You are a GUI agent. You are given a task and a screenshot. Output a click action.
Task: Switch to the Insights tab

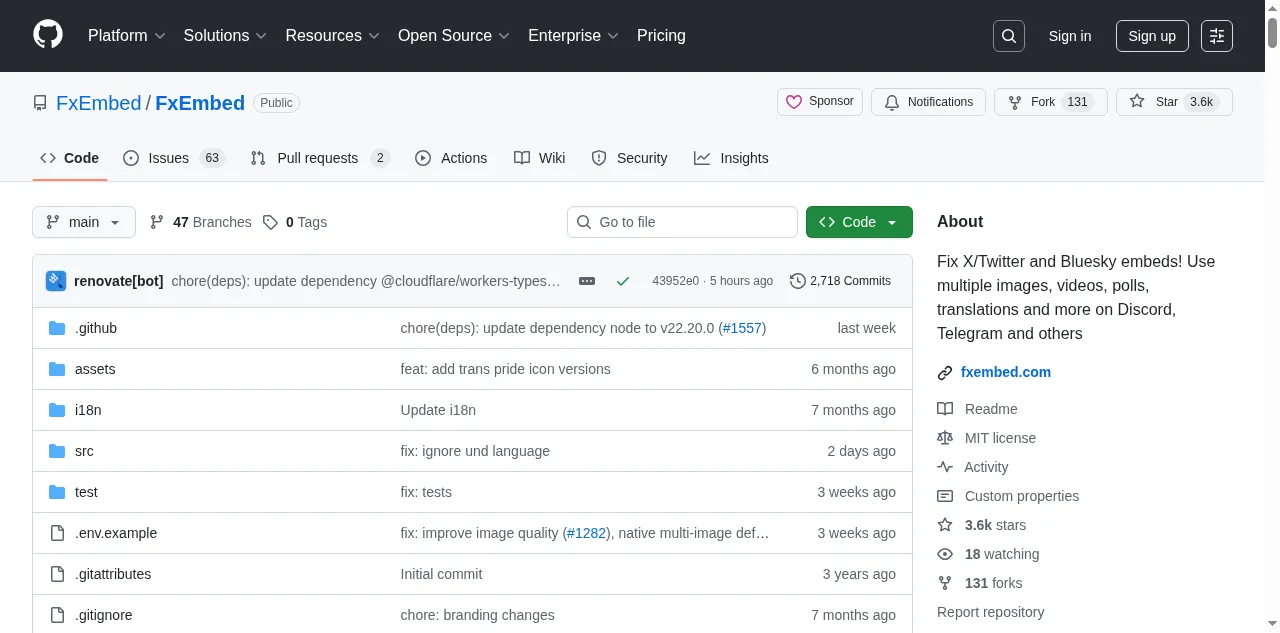tap(731, 158)
